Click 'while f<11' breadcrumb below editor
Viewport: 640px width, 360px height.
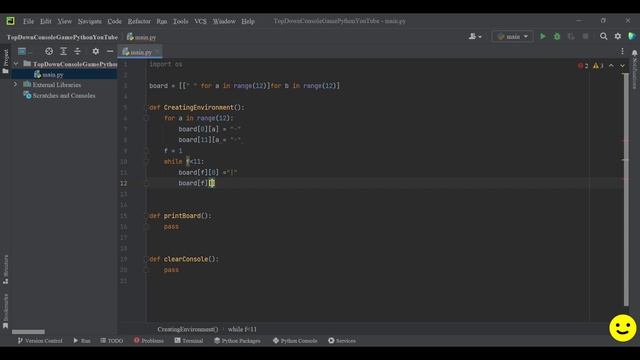pos(242,329)
